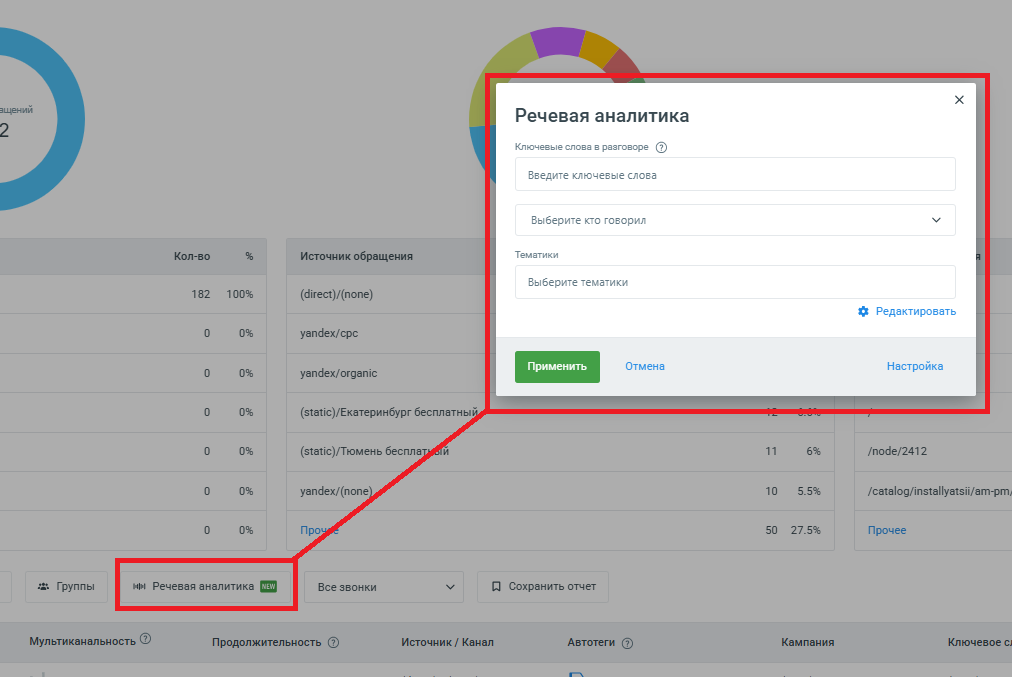This screenshot has width=1012, height=677.
Task: Open the Прочее link in Источник обращения table
Action: tap(319, 530)
